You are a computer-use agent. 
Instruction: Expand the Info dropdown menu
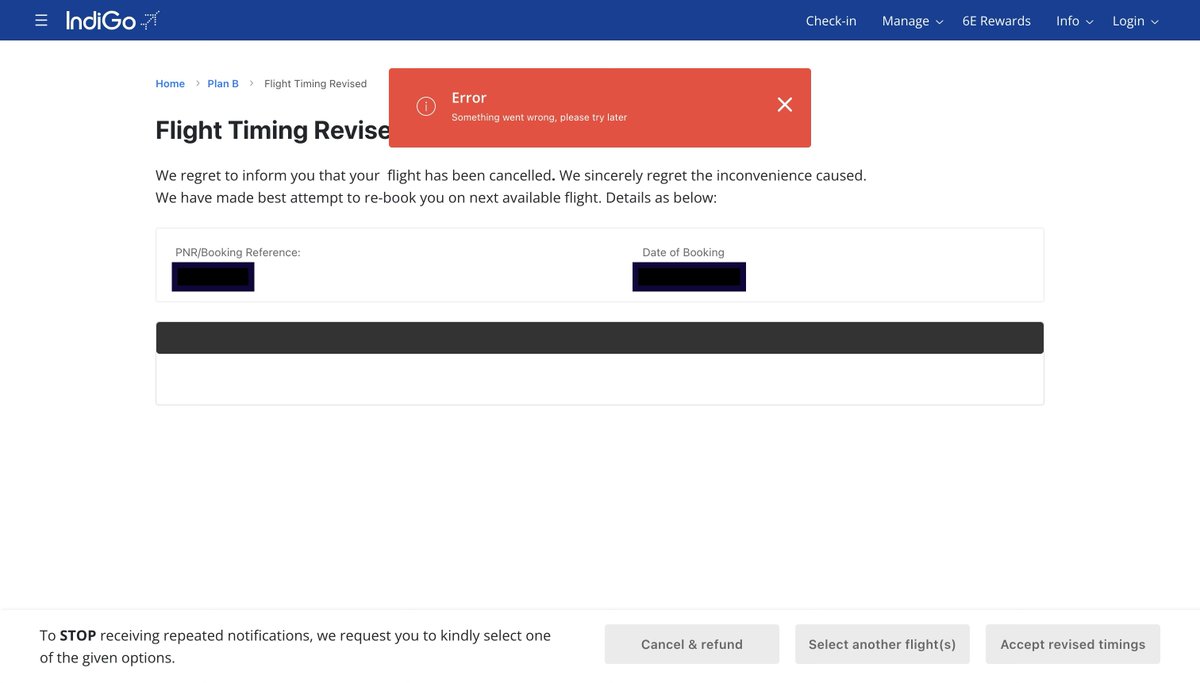1075,21
